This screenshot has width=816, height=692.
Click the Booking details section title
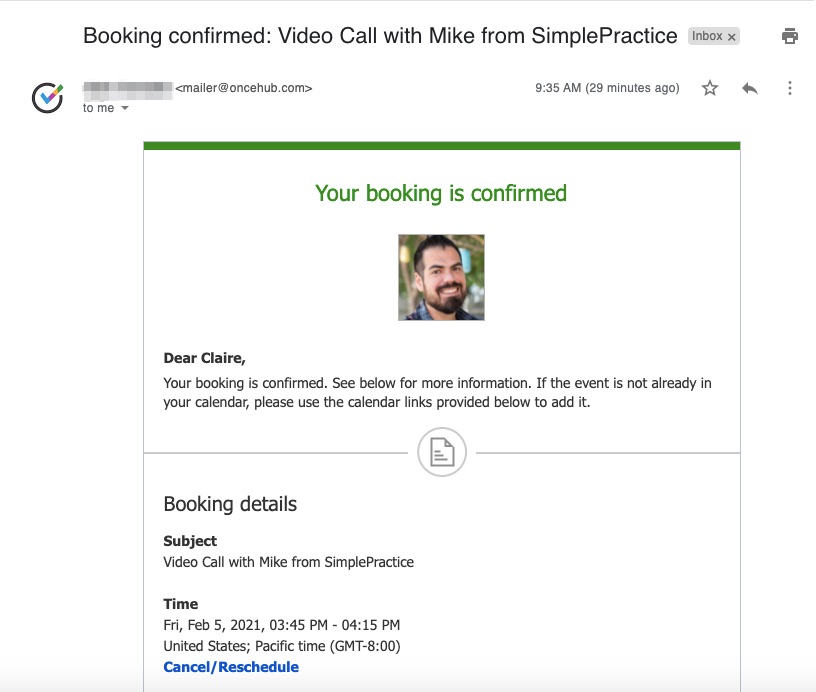click(x=230, y=504)
